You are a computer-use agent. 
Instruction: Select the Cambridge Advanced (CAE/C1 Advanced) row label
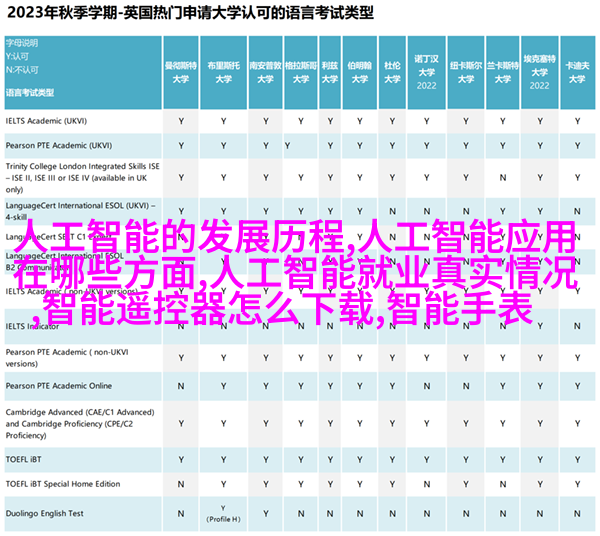point(80,424)
